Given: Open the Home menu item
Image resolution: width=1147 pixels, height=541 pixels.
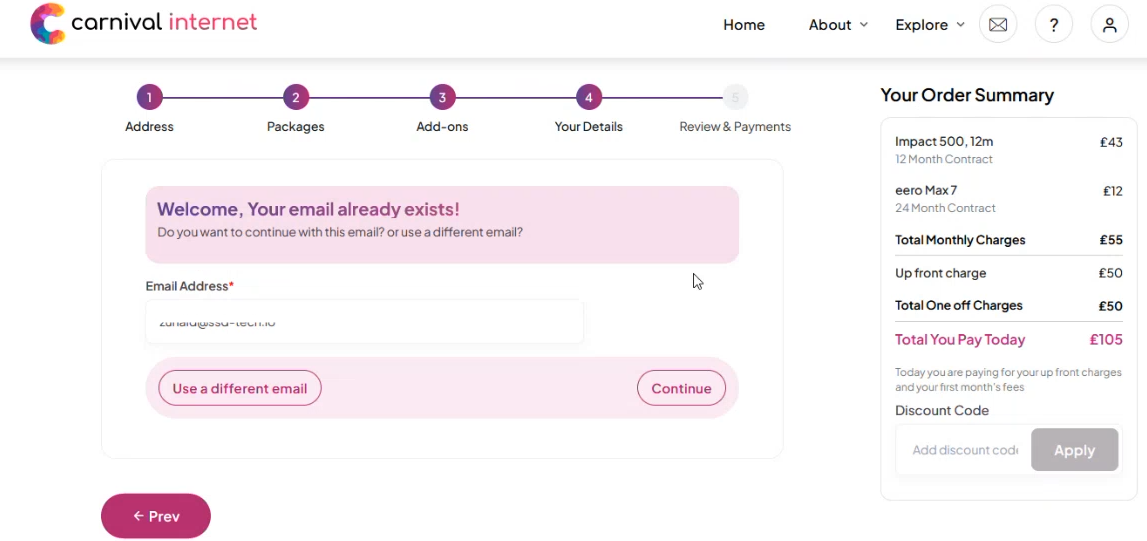Looking at the screenshot, I should 744,25.
